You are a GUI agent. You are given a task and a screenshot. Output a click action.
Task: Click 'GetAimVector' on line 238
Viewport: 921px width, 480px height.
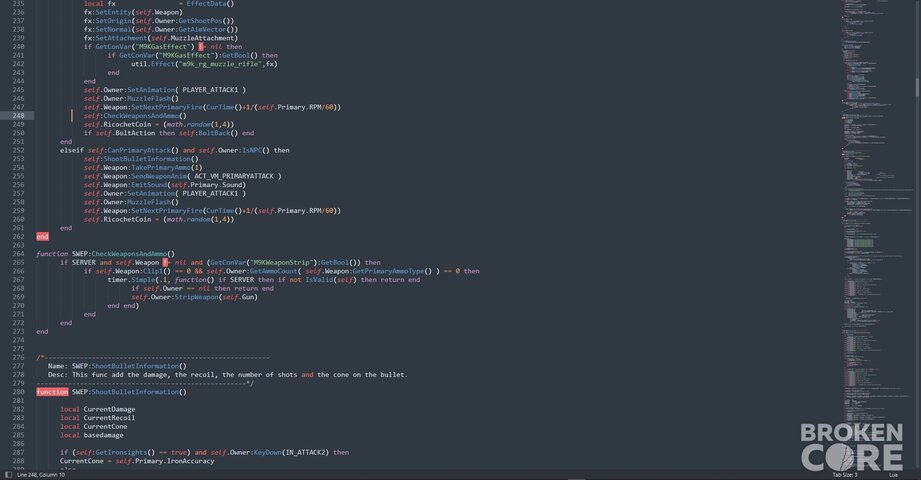202,29
